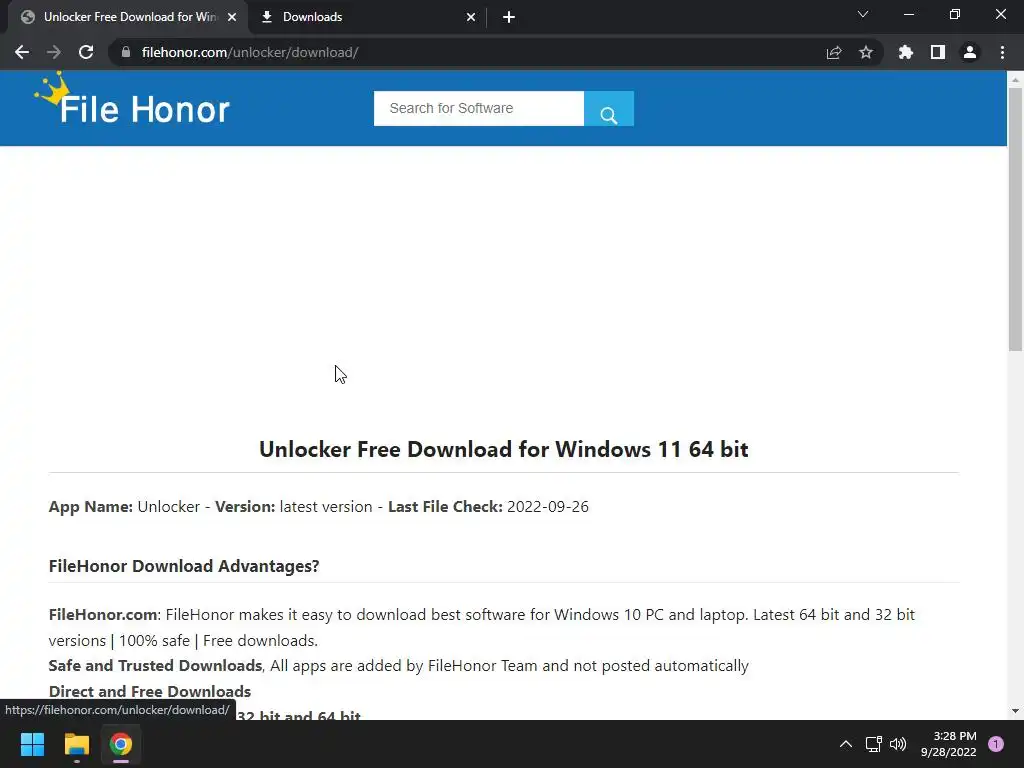Click the blue search magnifier button

point(609,108)
